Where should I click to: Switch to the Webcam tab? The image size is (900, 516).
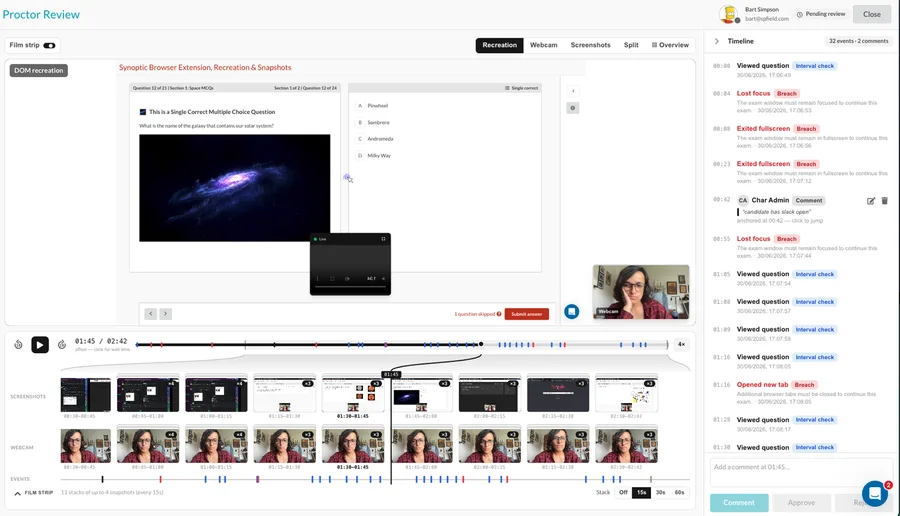pos(543,45)
